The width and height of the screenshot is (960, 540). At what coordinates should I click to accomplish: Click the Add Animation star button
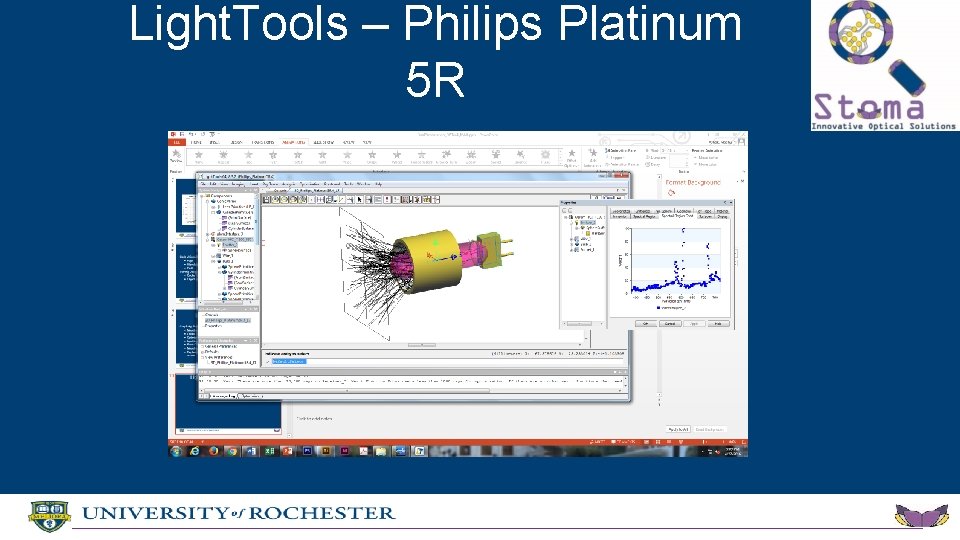click(x=592, y=157)
